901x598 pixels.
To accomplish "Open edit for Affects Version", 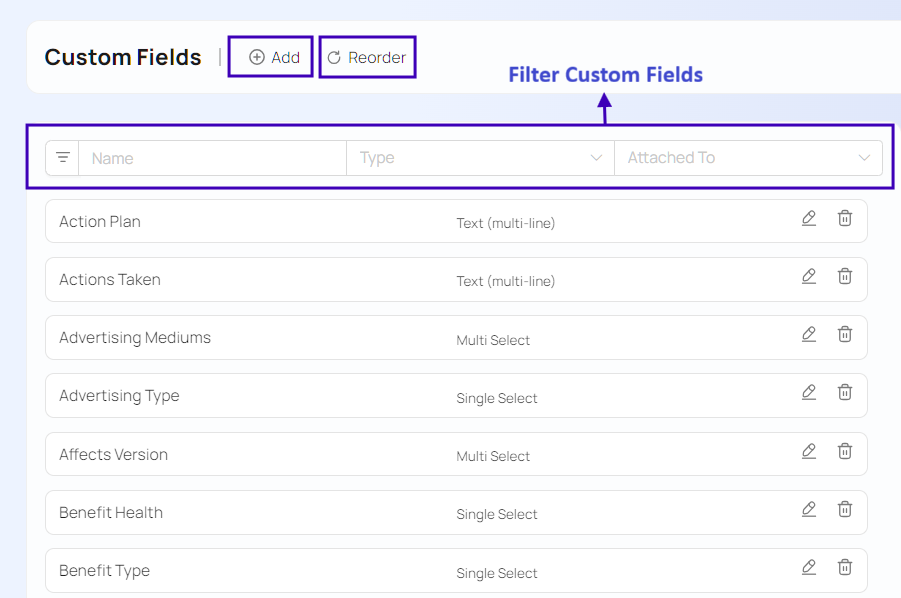I will tap(809, 451).
